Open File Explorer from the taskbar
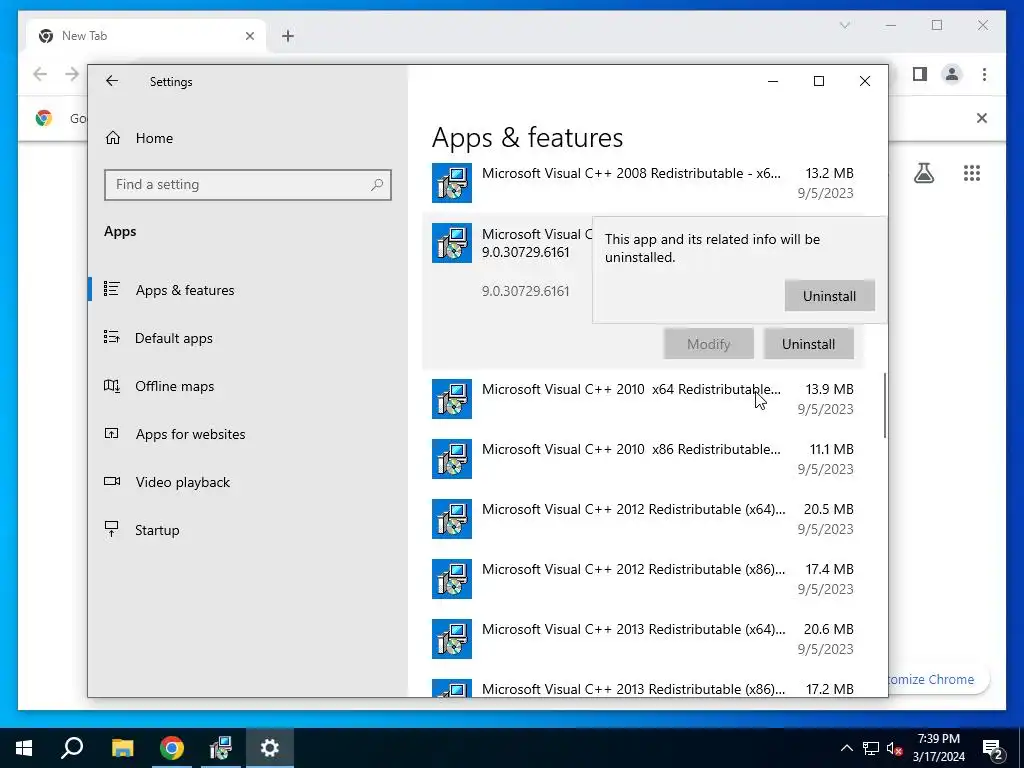The height and width of the screenshot is (768, 1024). (x=122, y=748)
